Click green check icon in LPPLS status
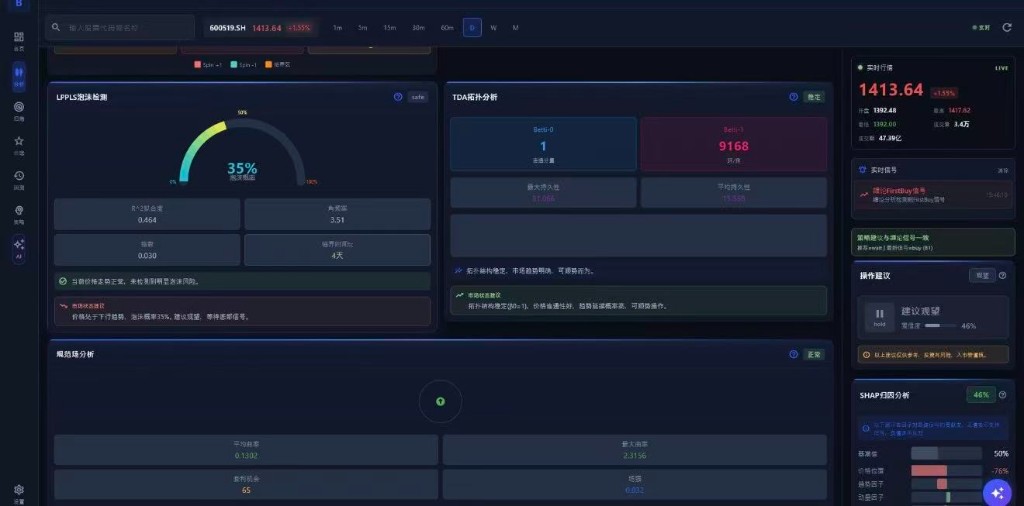1024x506 pixels. (x=63, y=281)
